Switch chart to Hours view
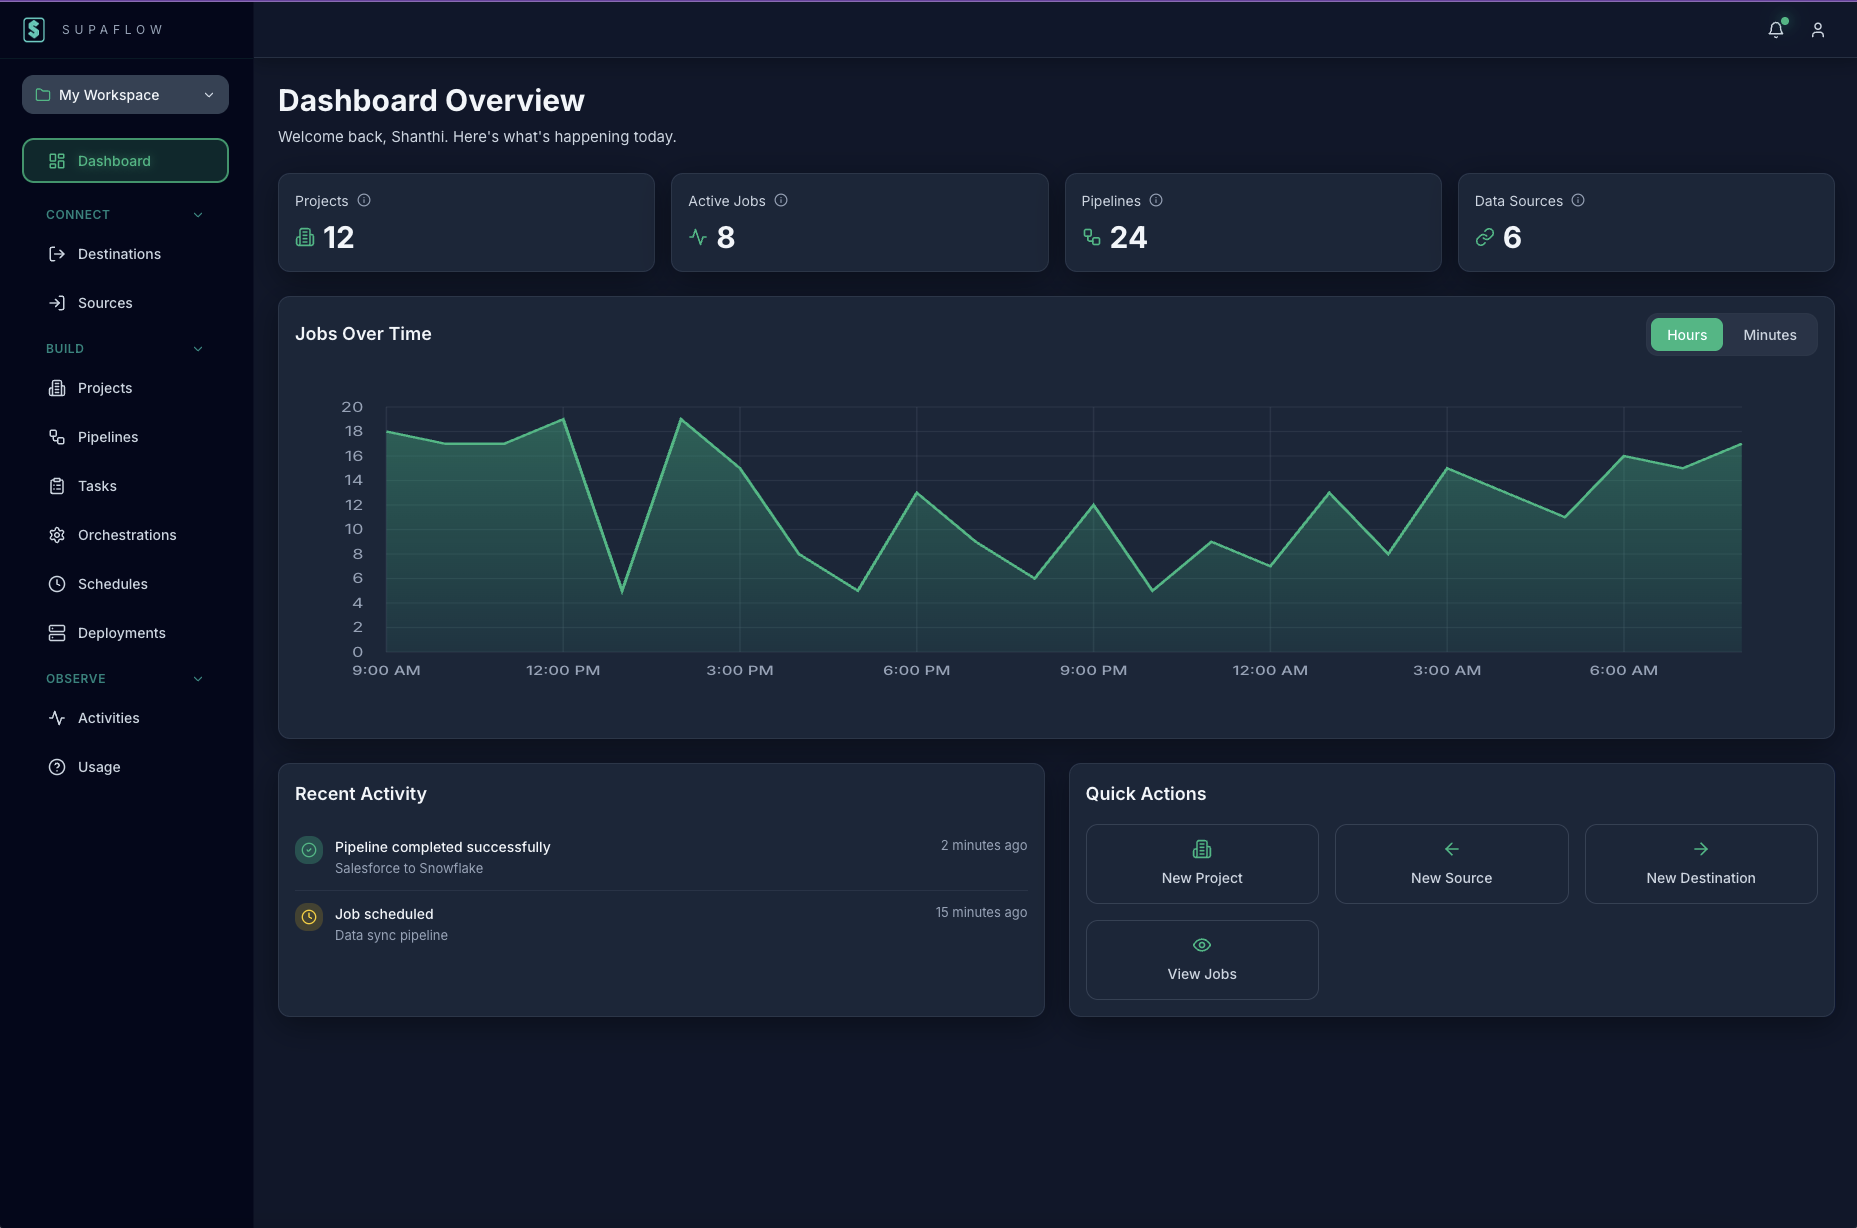Image resolution: width=1857 pixels, height=1228 pixels. (x=1686, y=335)
